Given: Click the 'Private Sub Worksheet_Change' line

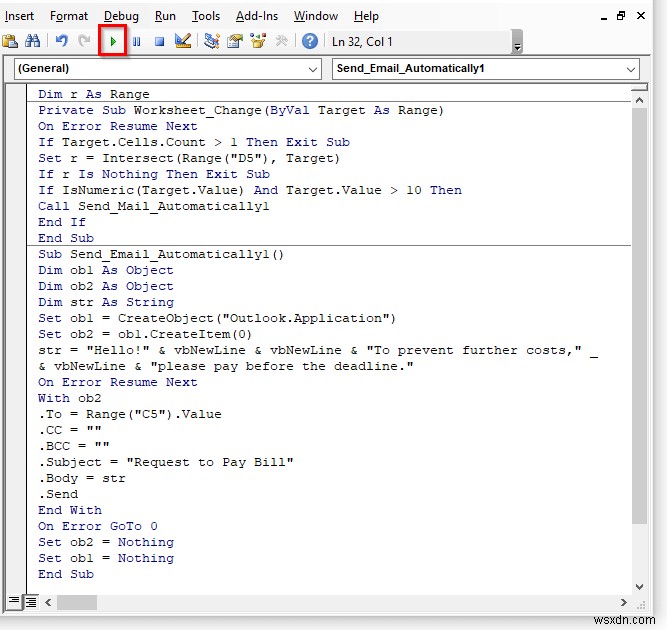Looking at the screenshot, I should click(241, 110).
